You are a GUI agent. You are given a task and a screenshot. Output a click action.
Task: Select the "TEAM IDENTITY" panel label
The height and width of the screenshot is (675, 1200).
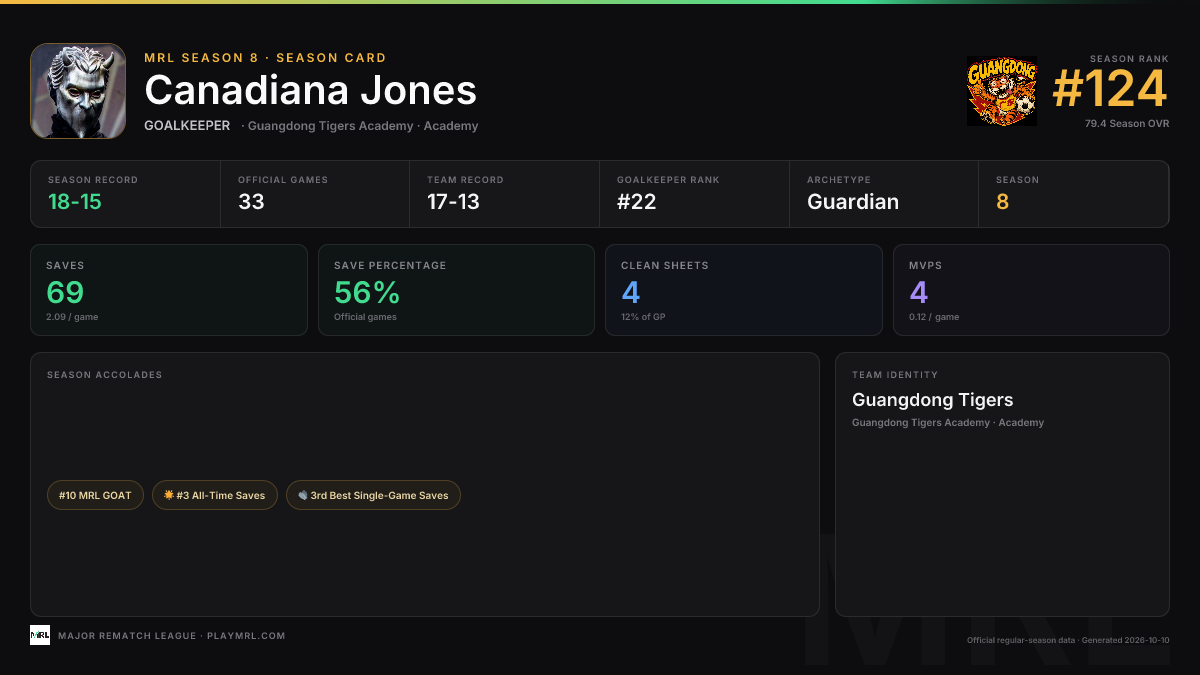[x=895, y=375]
